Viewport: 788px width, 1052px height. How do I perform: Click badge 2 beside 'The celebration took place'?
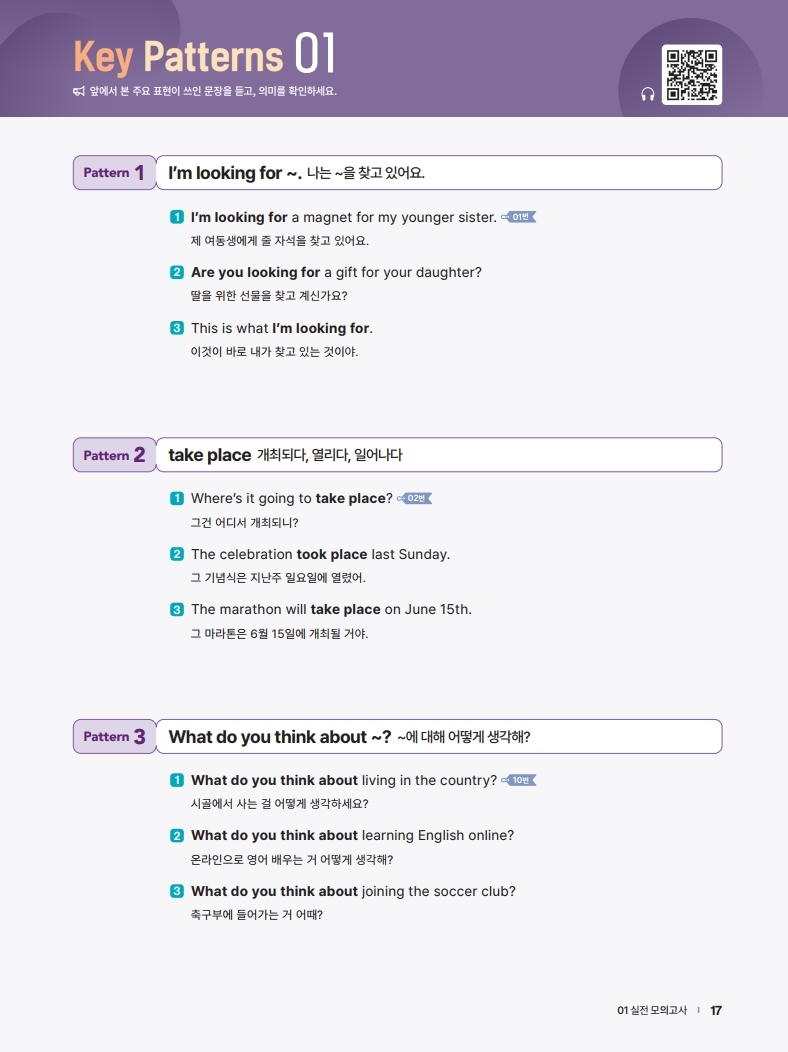click(177, 554)
